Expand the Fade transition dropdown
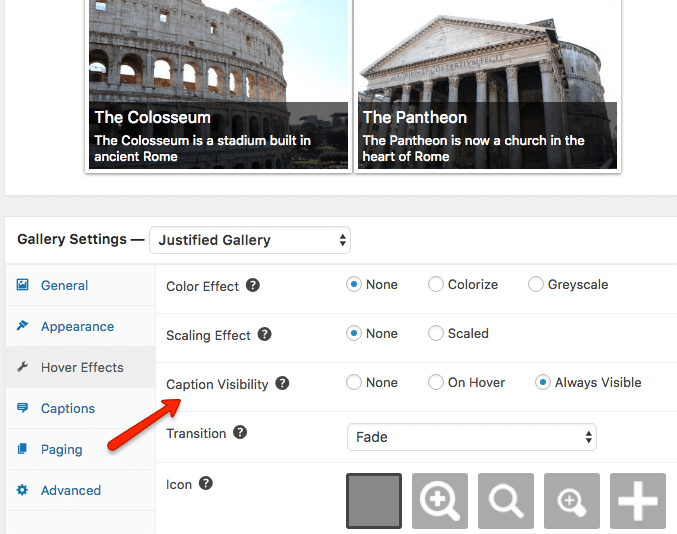 pyautogui.click(x=472, y=437)
